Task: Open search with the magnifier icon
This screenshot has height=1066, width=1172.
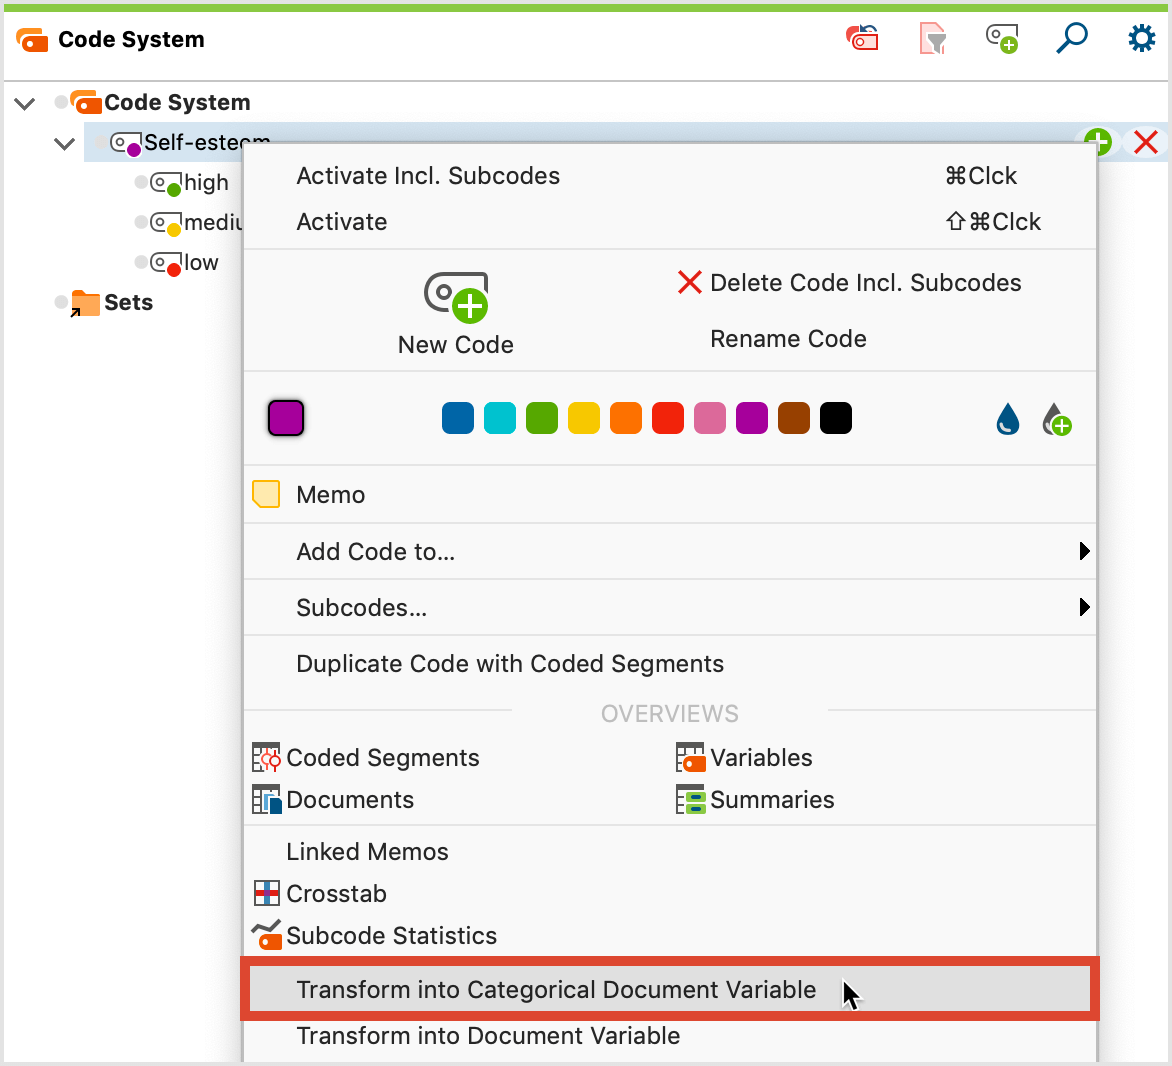Action: (1072, 39)
